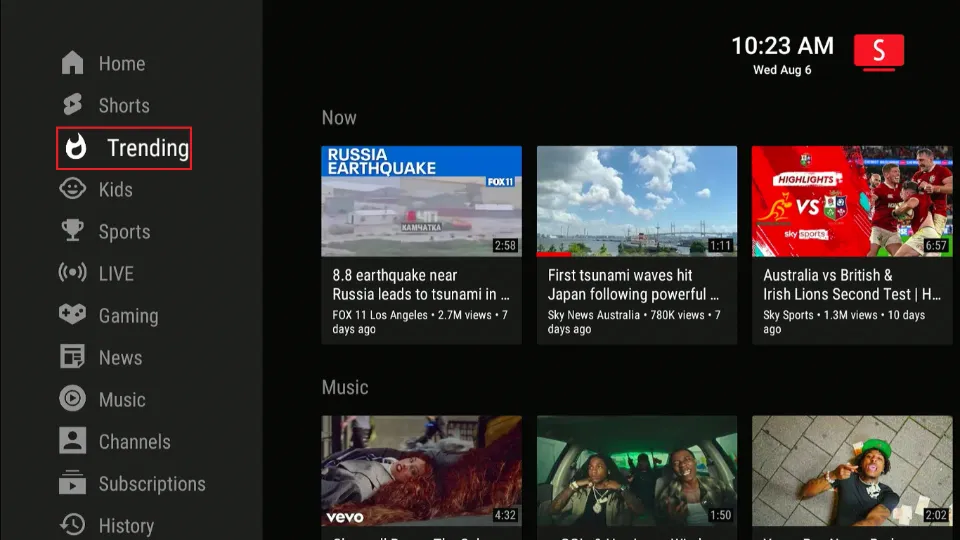Click the 6:57 duration badge
This screenshot has width=960, height=540.
click(x=936, y=246)
